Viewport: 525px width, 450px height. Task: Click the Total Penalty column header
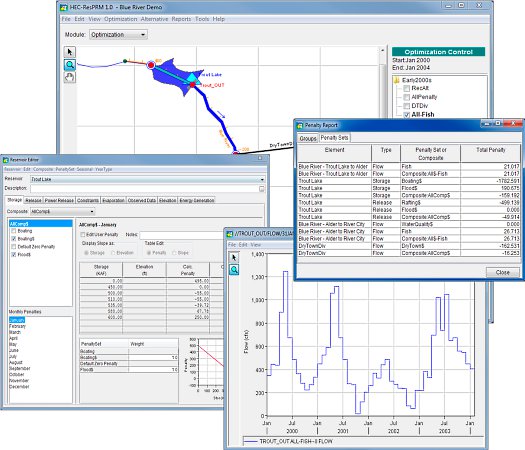click(x=491, y=153)
